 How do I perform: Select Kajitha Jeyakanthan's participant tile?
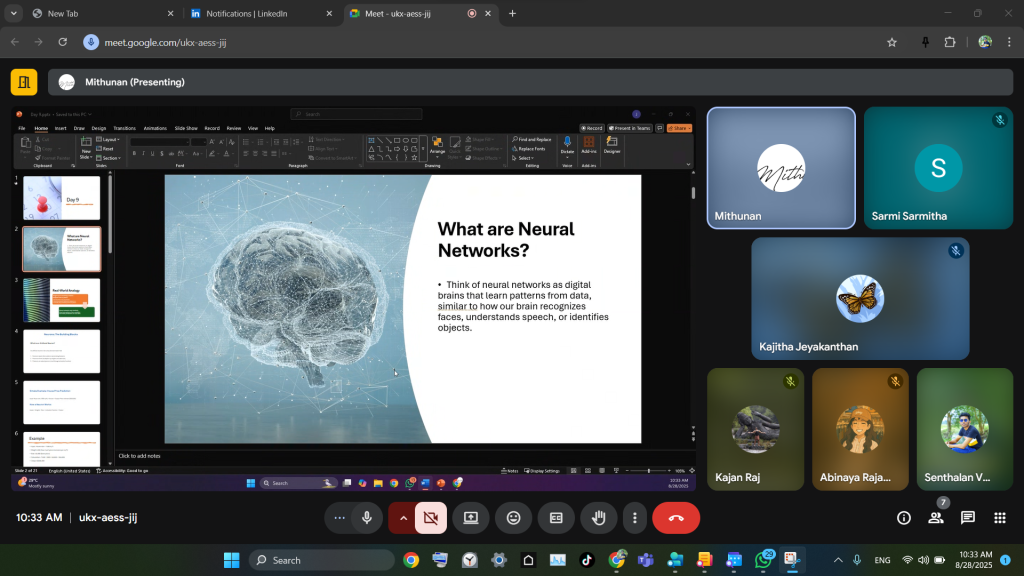860,298
